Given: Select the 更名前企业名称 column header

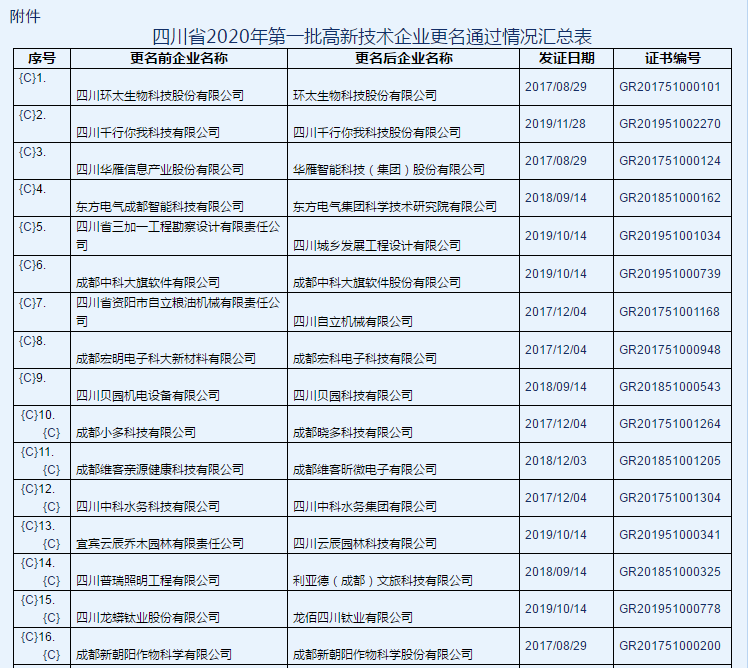Looking at the screenshot, I should pos(179,58).
